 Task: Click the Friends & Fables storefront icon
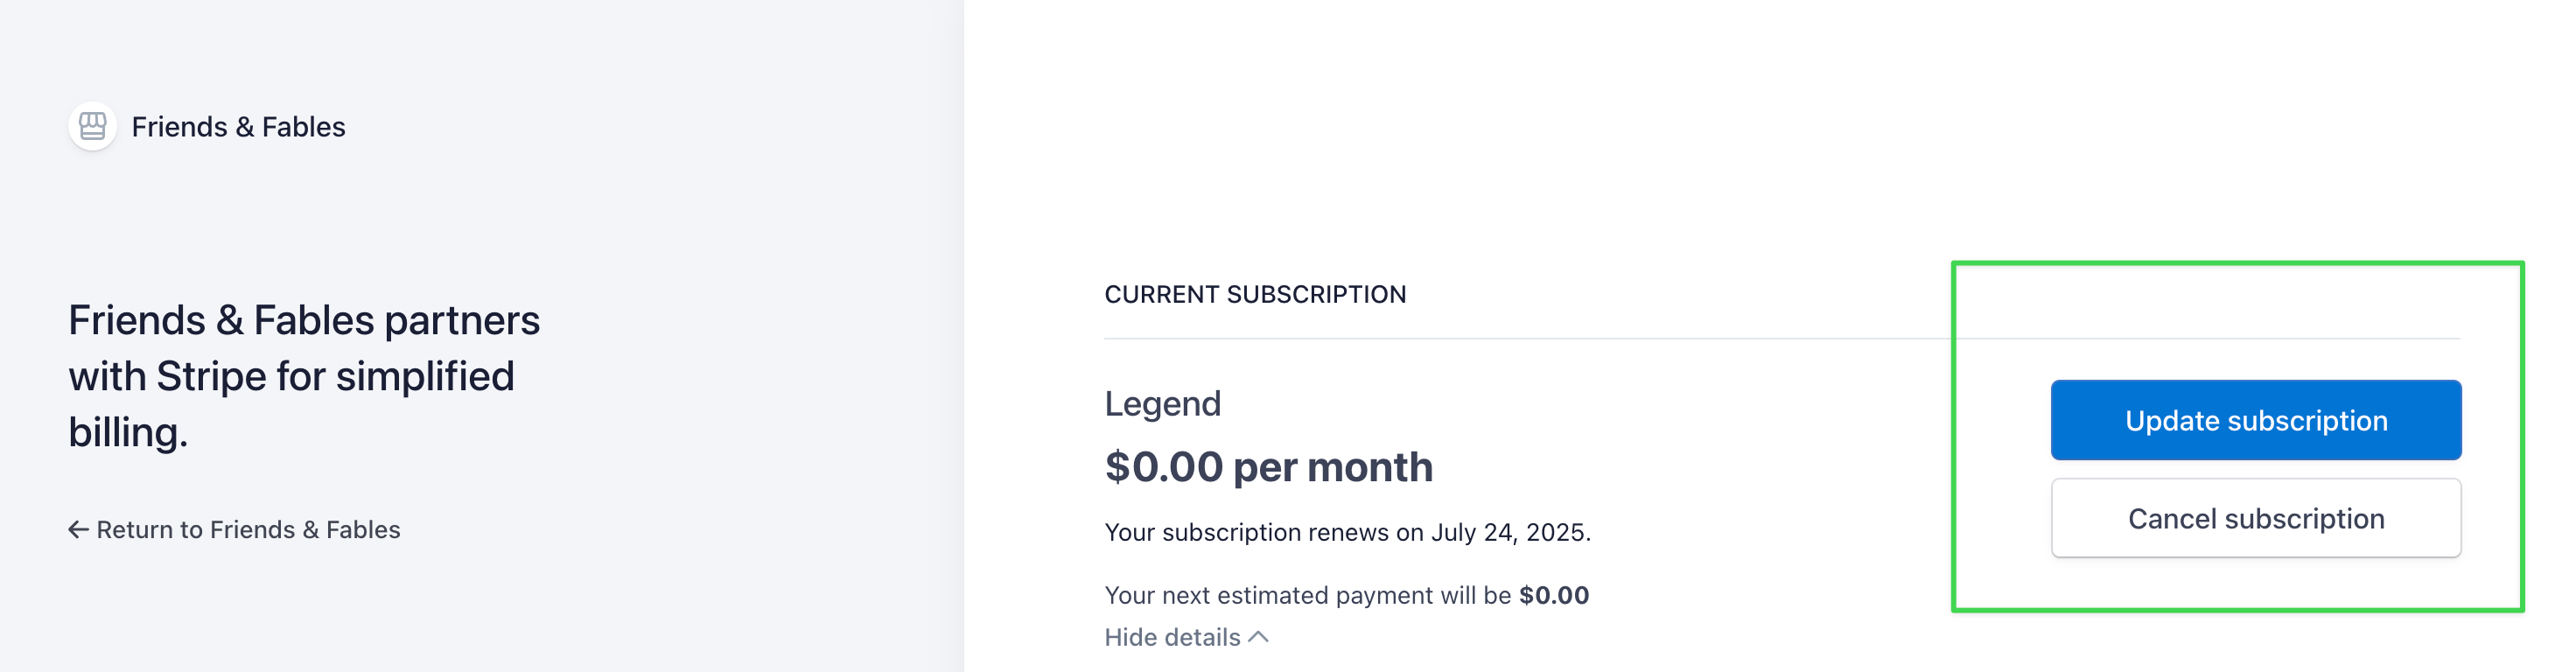point(92,127)
